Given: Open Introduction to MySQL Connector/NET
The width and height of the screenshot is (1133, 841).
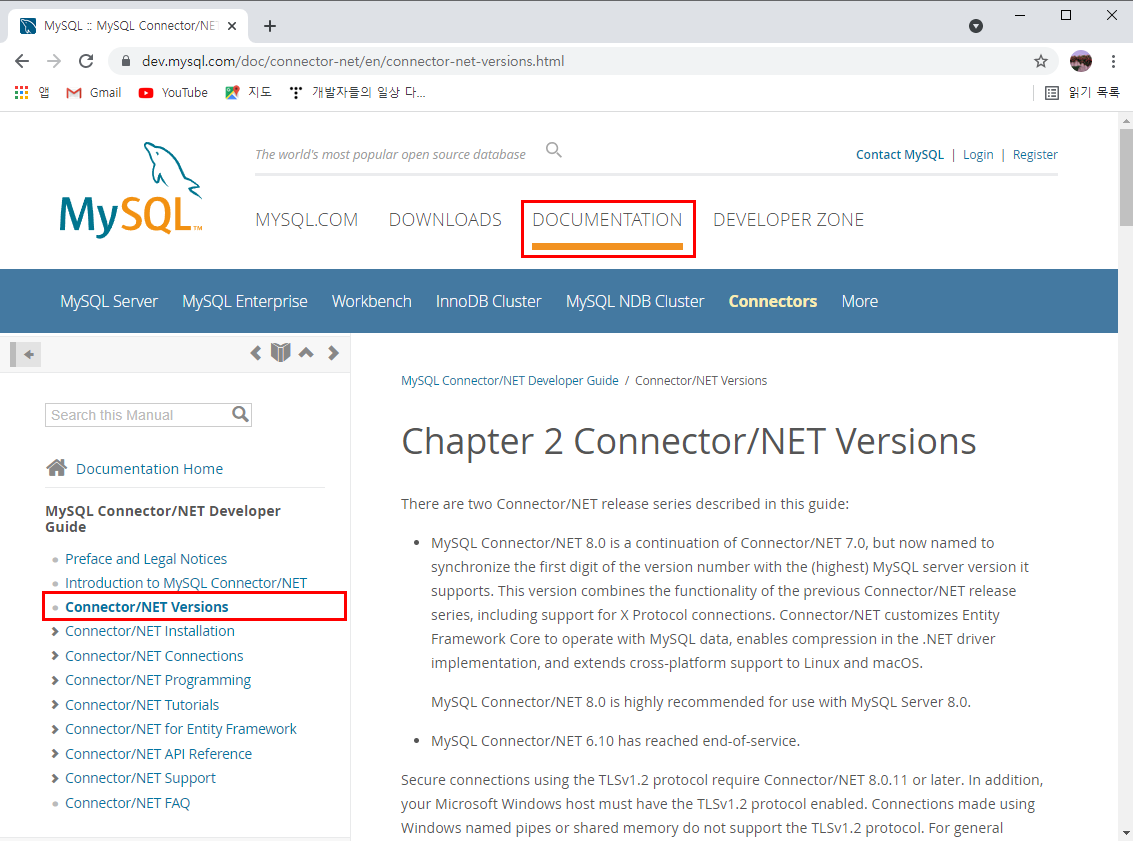Looking at the screenshot, I should pyautogui.click(x=186, y=582).
